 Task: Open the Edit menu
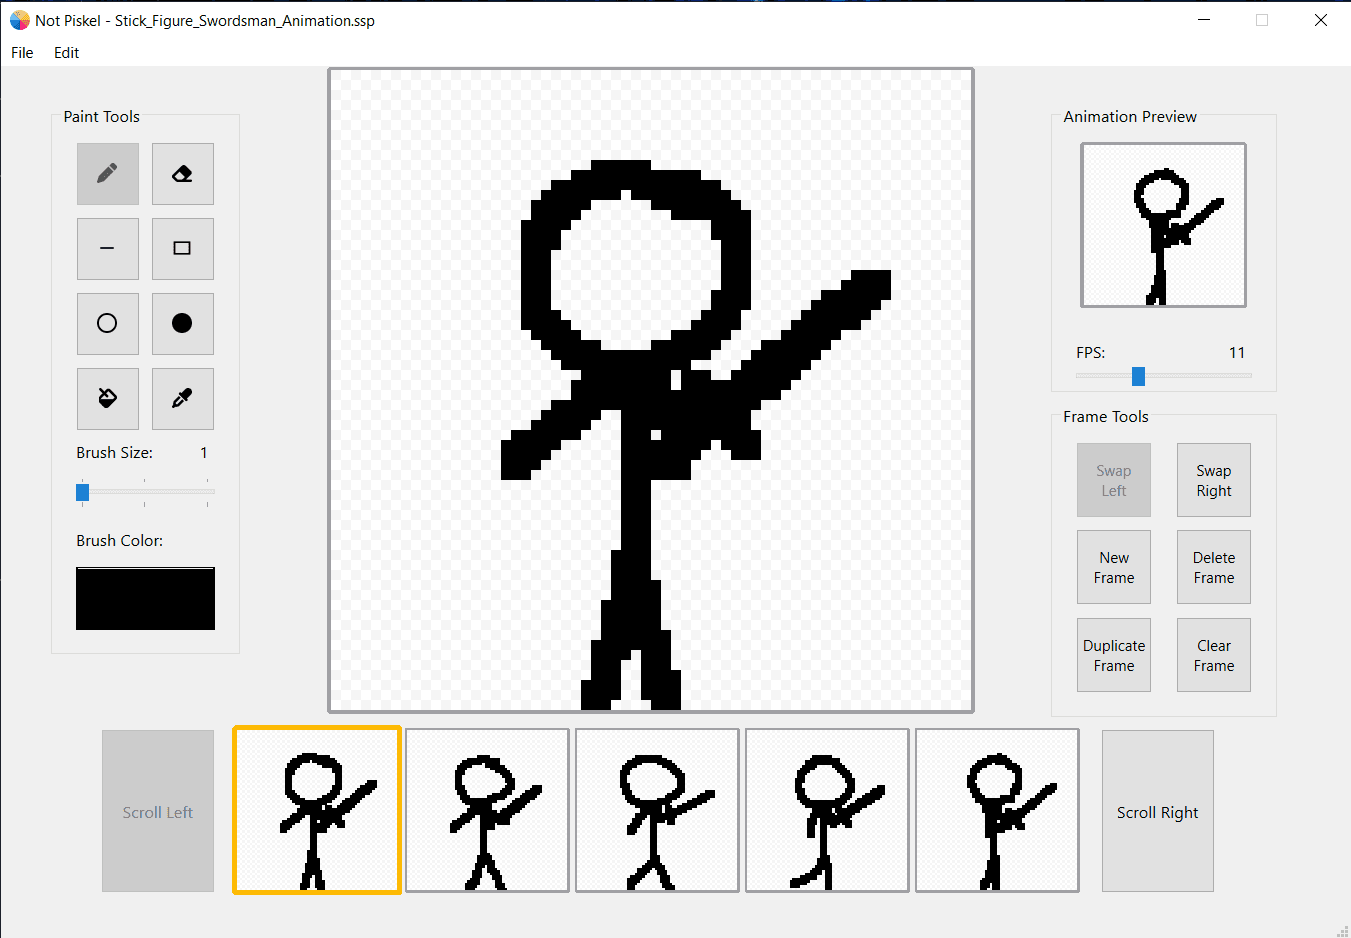(66, 53)
